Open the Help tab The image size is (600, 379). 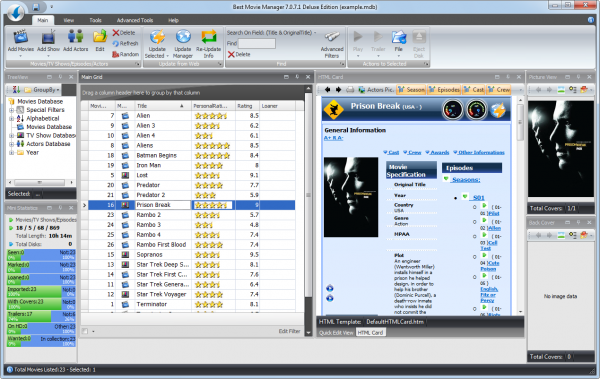coord(173,20)
